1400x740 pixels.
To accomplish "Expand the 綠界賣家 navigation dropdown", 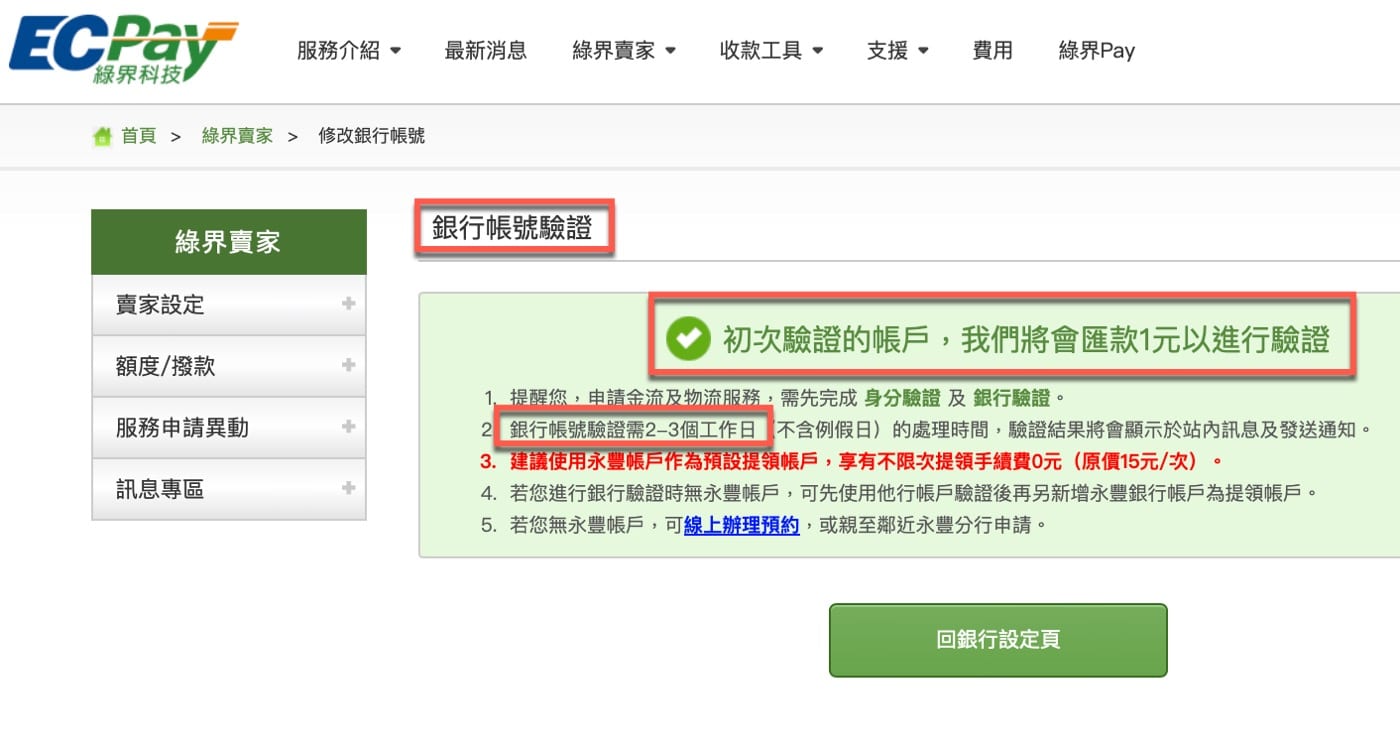I will tap(624, 50).
